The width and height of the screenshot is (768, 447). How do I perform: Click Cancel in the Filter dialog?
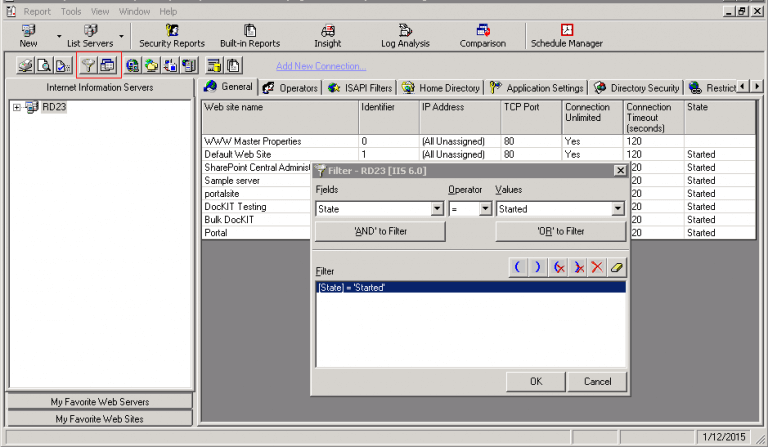tap(598, 381)
